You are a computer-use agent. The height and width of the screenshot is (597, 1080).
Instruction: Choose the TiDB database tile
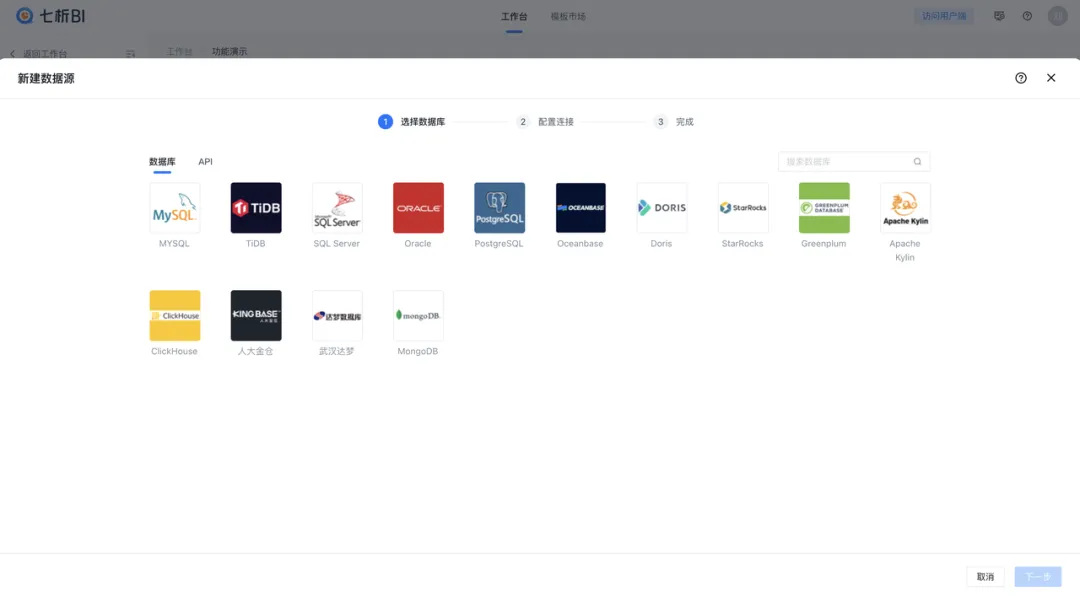256,208
